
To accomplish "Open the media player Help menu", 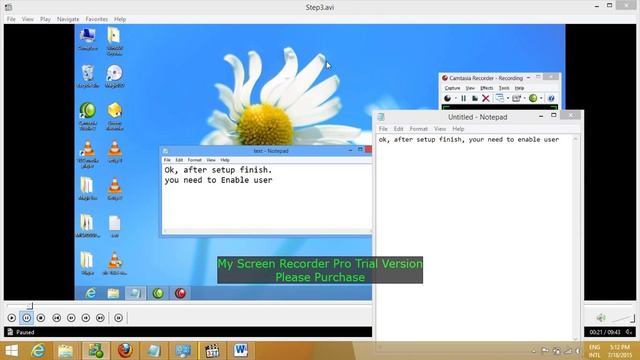I will 120,19.
